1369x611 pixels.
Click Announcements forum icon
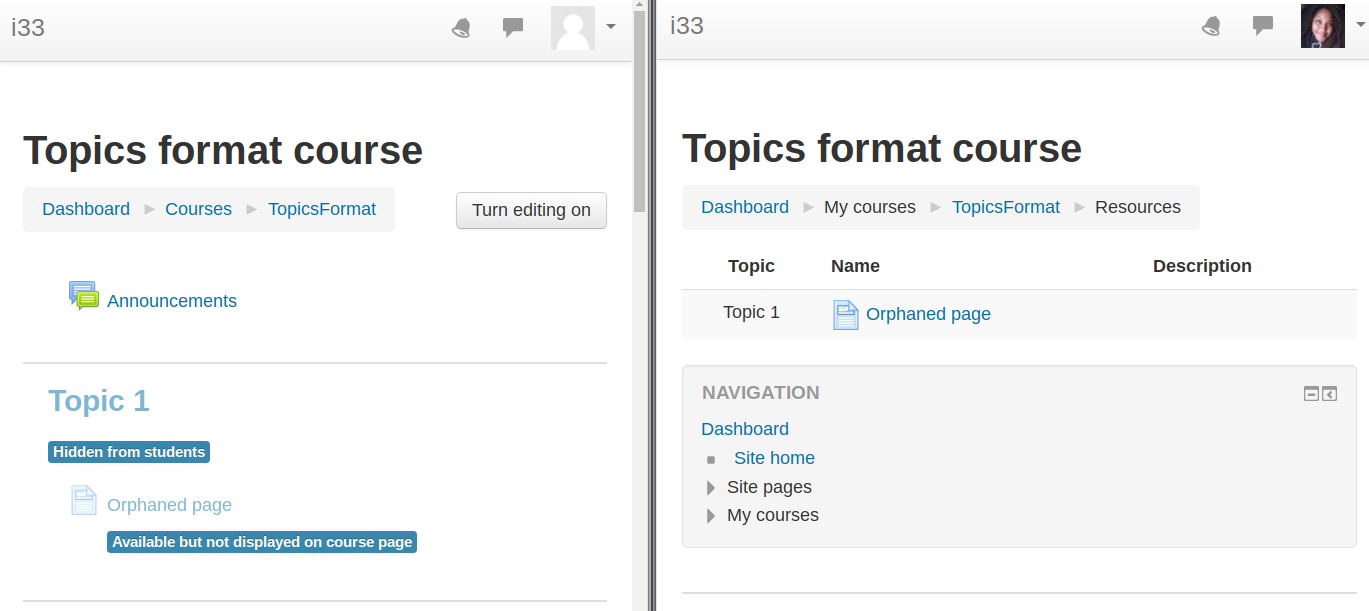(84, 296)
